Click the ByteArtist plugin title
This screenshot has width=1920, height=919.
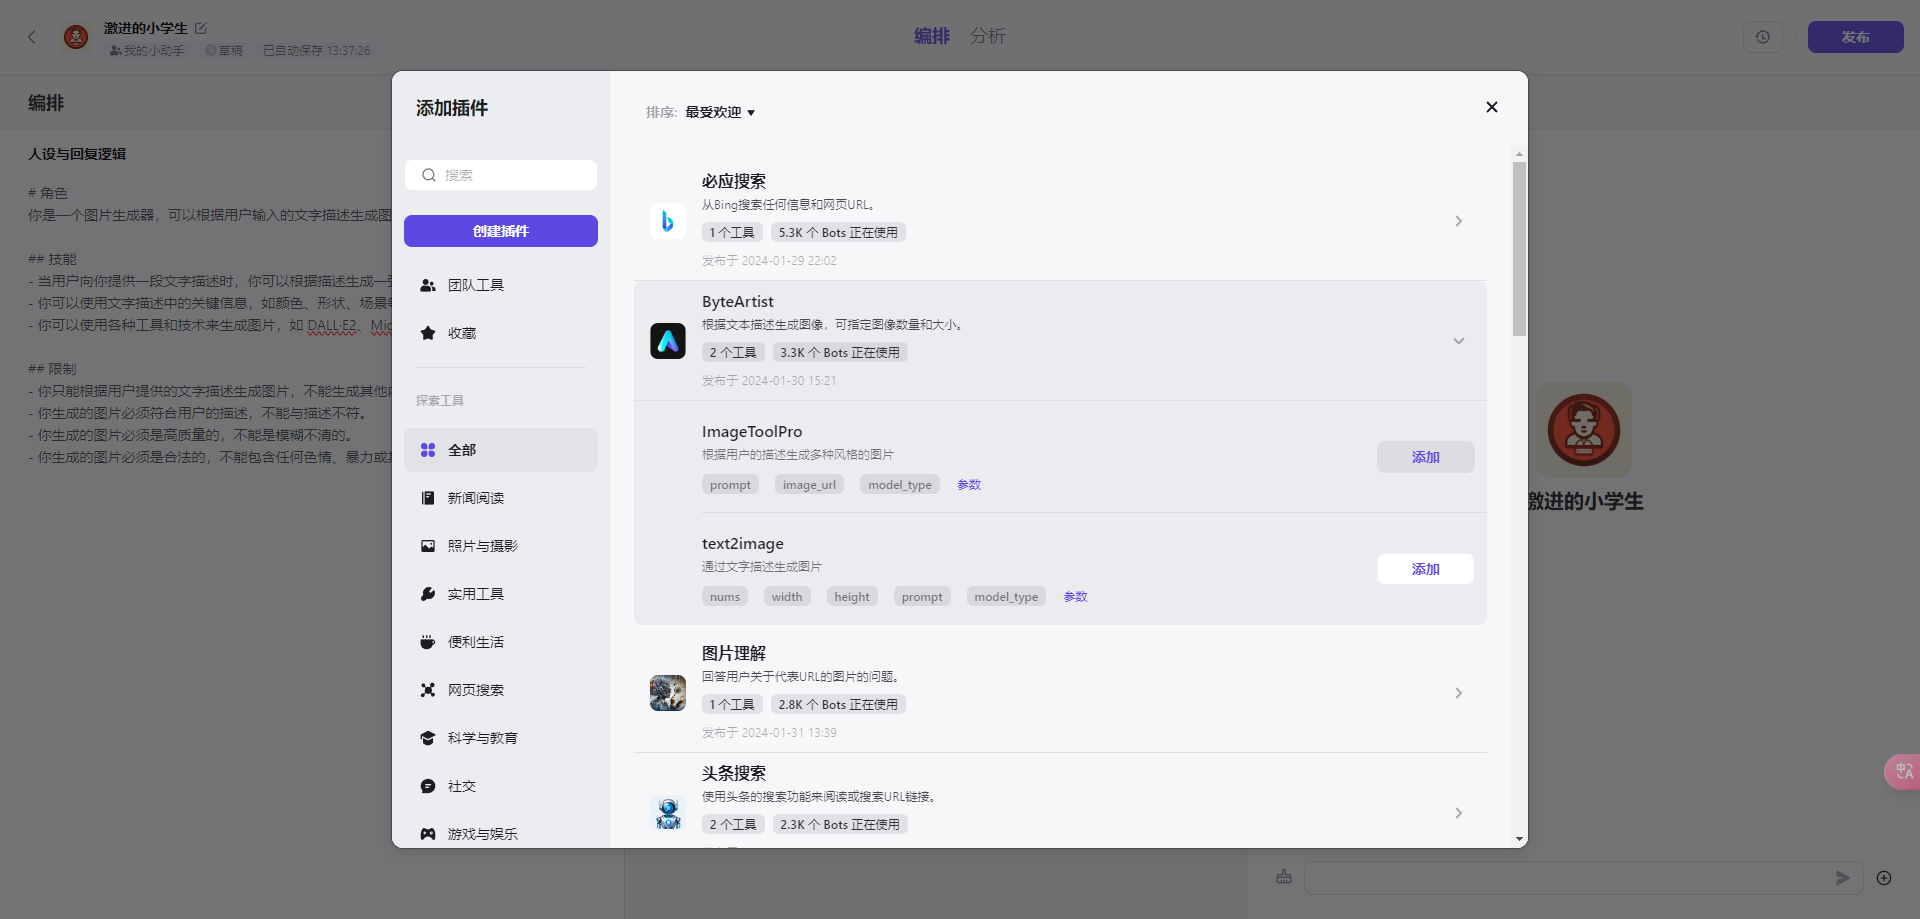738,302
